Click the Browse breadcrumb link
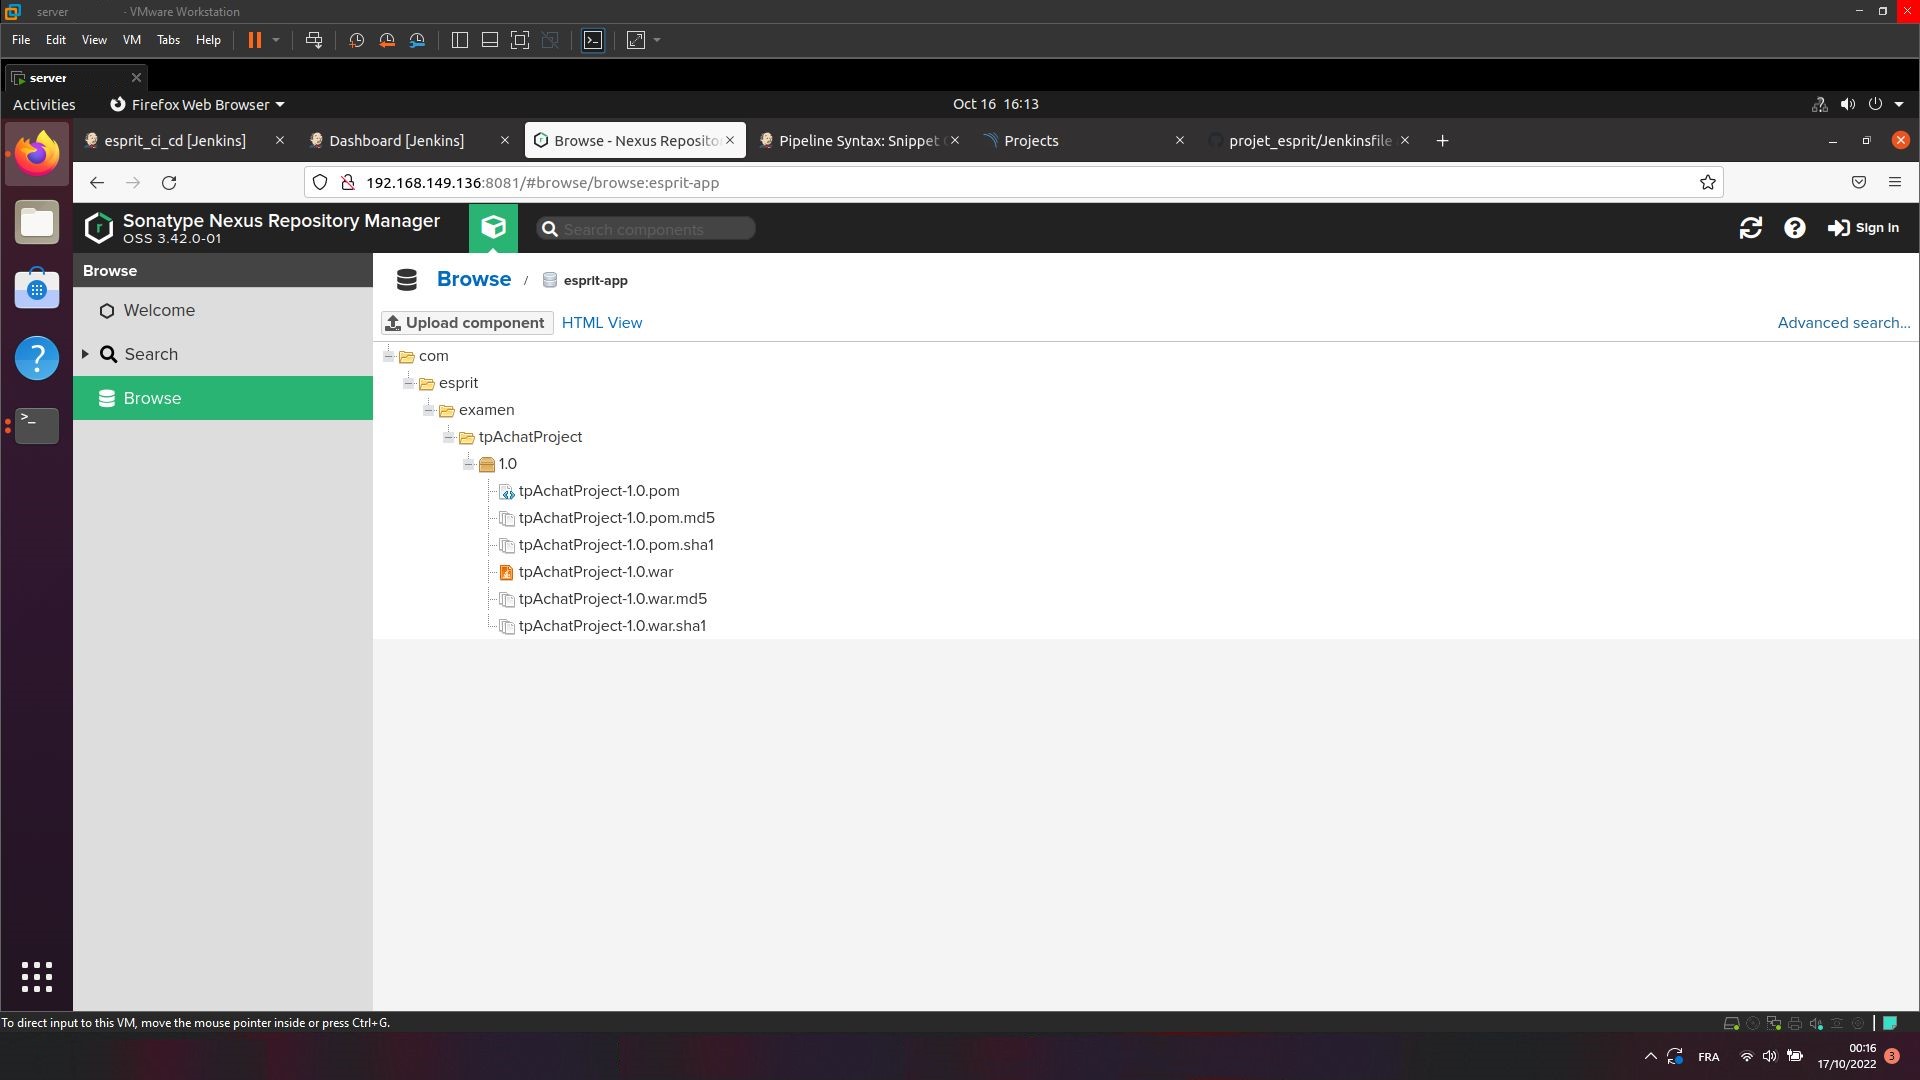Image resolution: width=1920 pixels, height=1080 pixels. 472,278
